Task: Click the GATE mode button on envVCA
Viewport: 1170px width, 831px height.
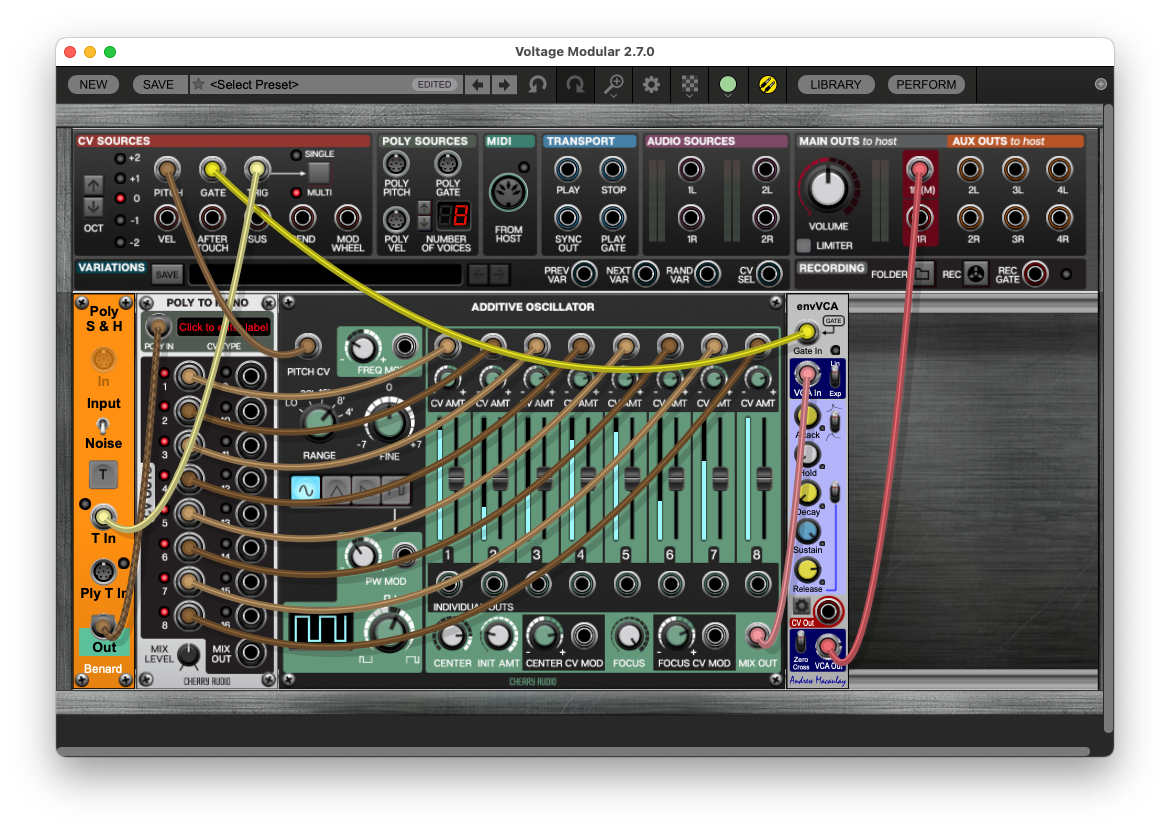Action: tap(833, 321)
